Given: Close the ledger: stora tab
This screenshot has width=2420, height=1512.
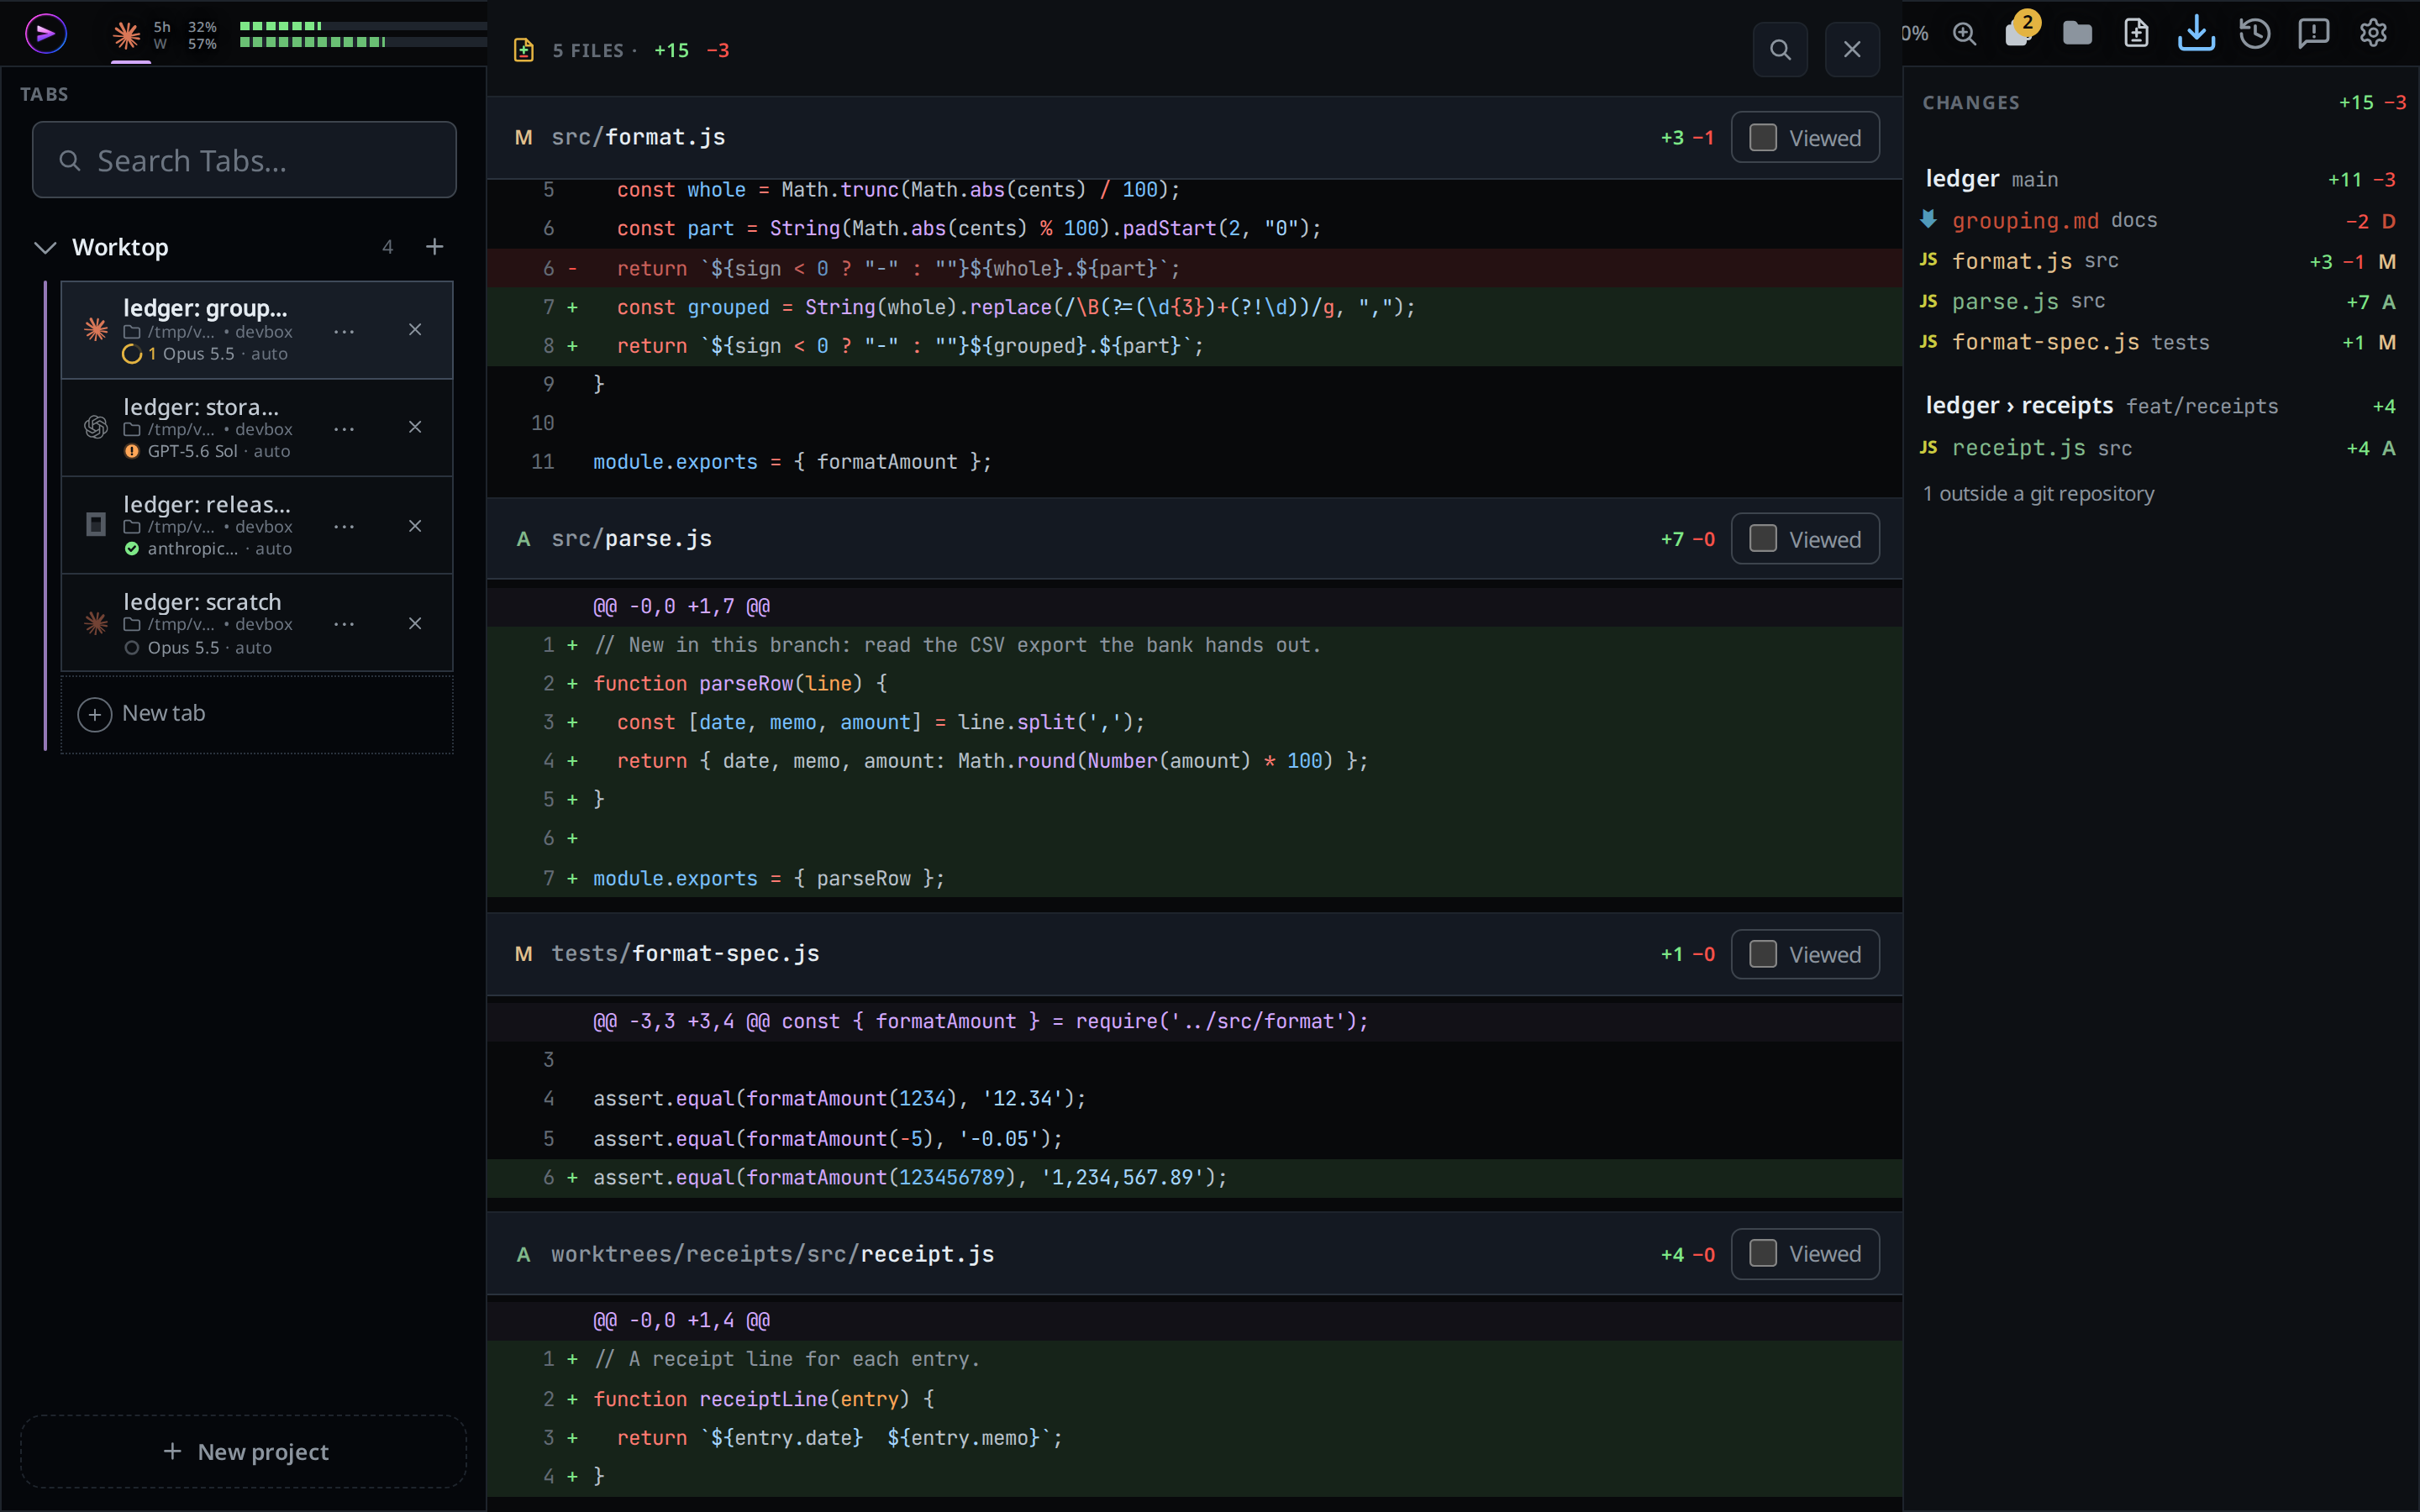Looking at the screenshot, I should coord(415,427).
